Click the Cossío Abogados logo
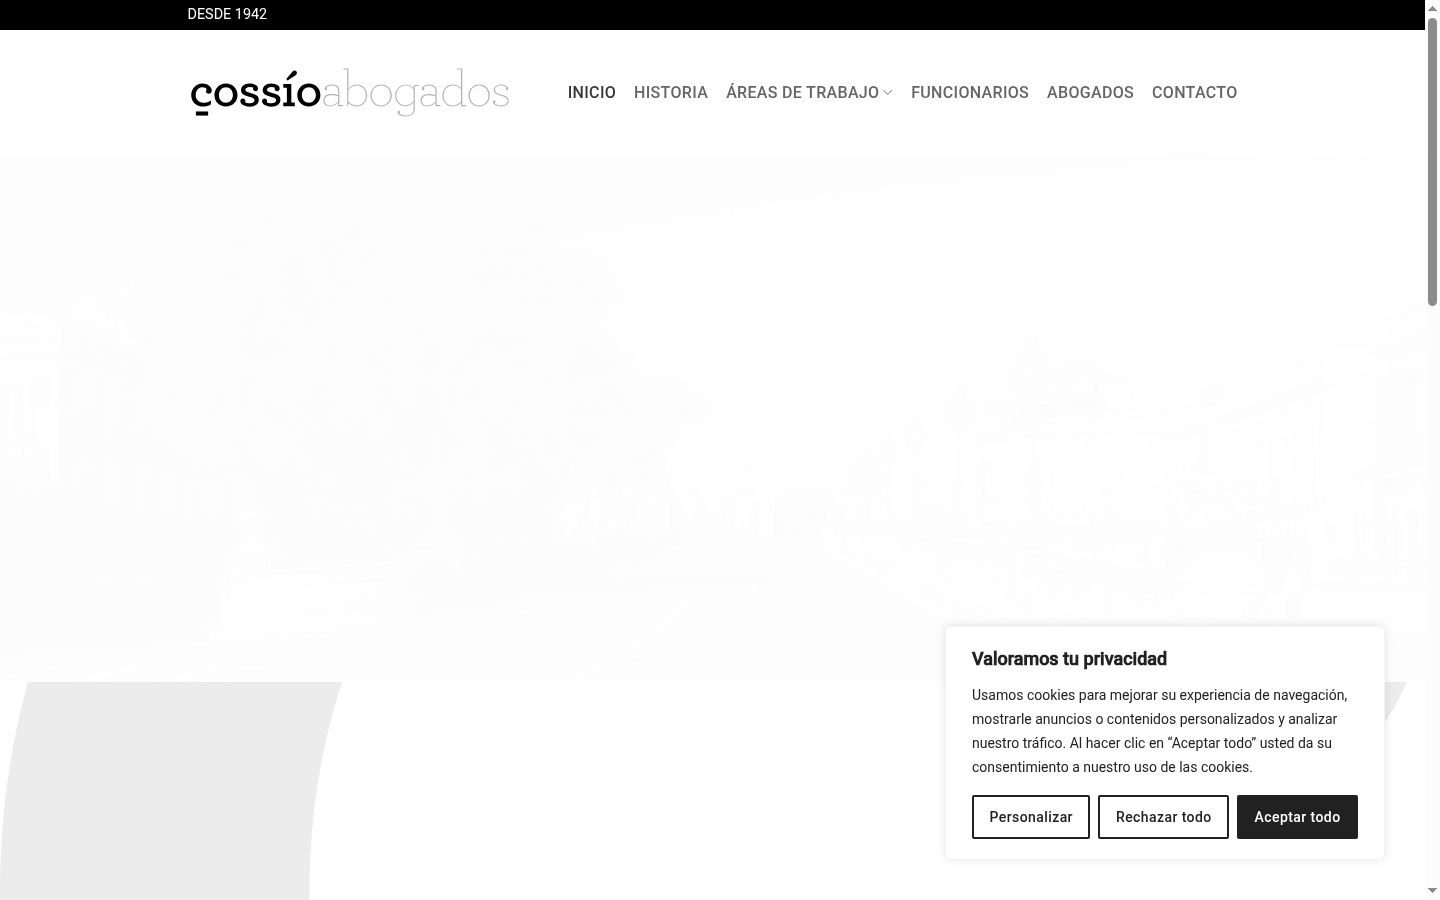 [x=350, y=92]
